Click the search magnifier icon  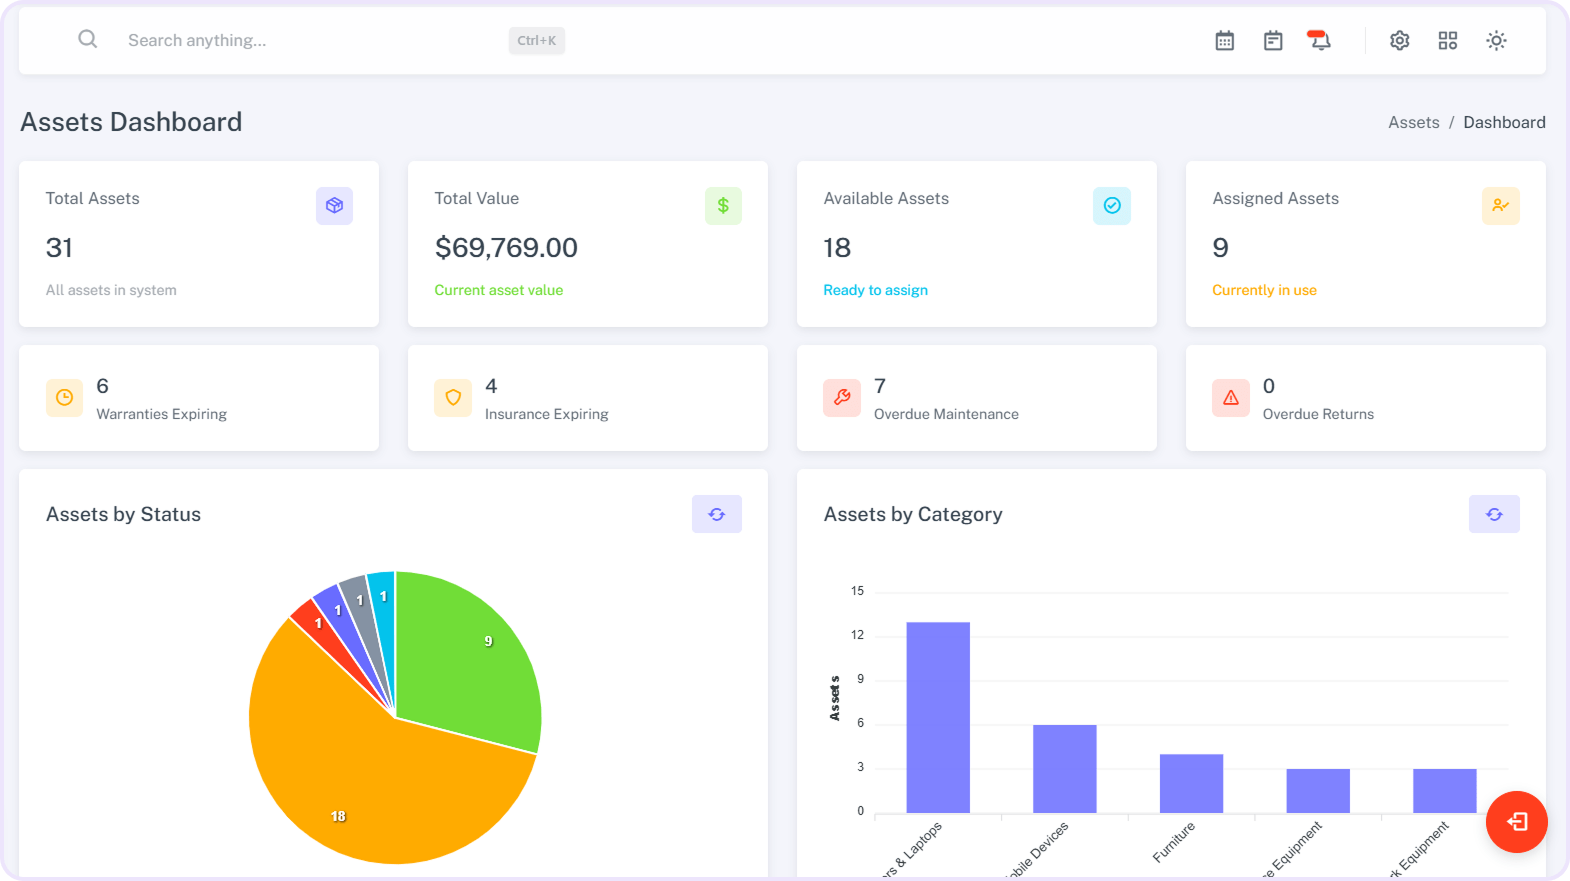[x=88, y=40]
